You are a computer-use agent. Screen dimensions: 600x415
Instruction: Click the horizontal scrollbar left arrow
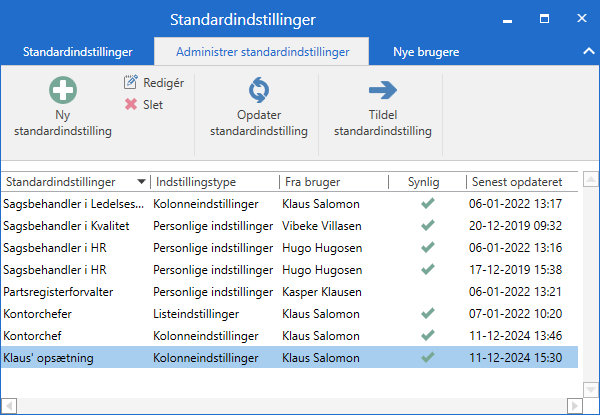point(9,406)
